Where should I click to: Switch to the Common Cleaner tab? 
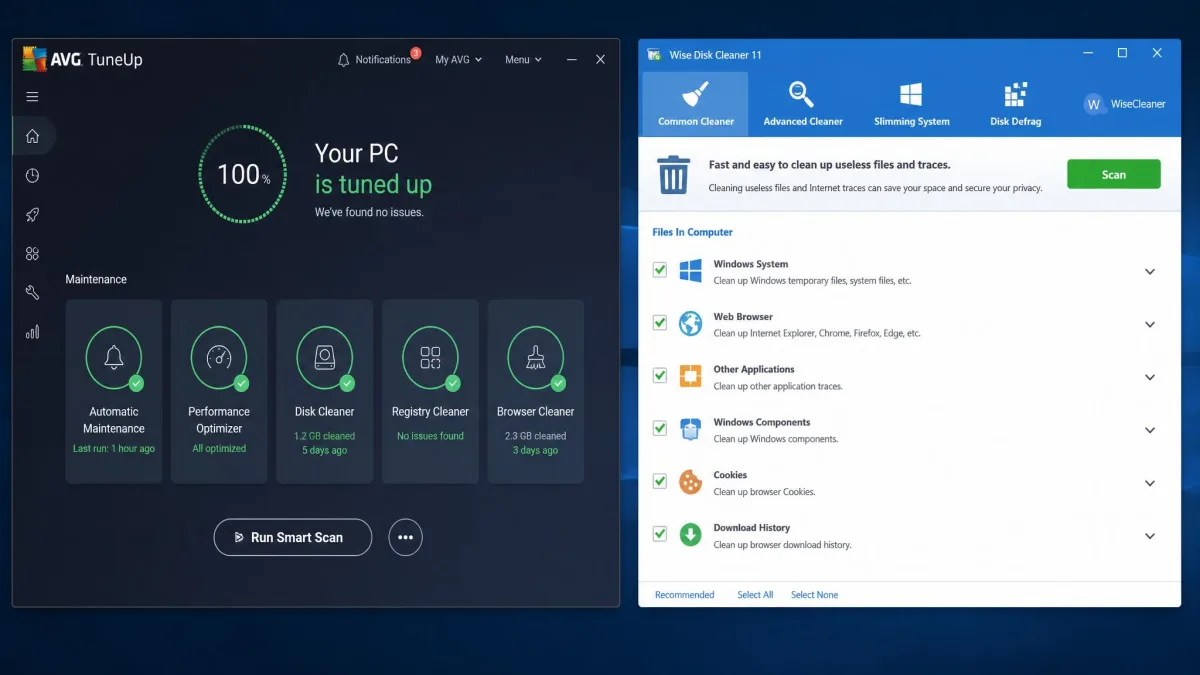pyautogui.click(x=695, y=104)
